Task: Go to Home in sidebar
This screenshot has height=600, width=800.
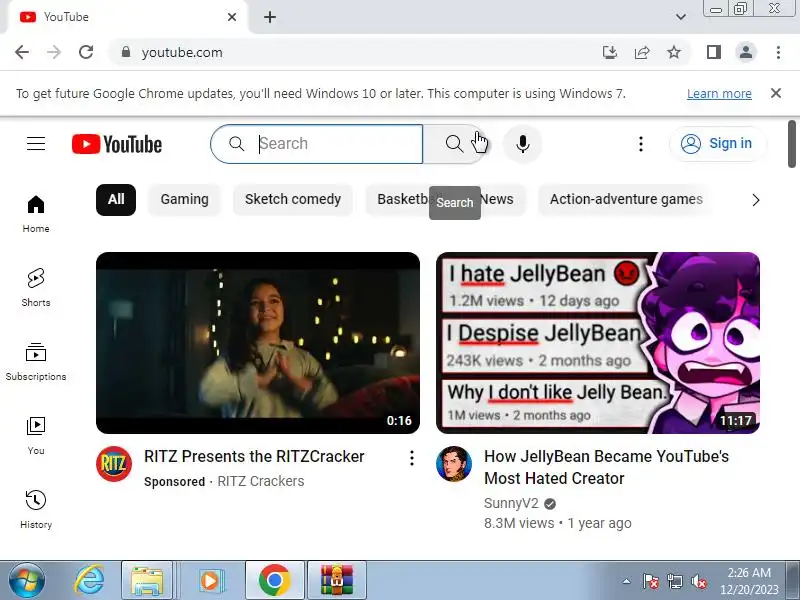Action: pos(36,214)
